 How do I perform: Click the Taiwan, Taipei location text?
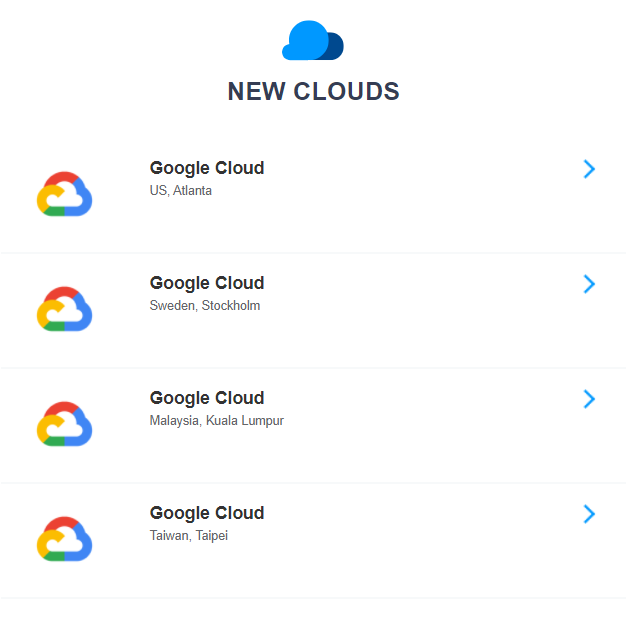coord(189,536)
